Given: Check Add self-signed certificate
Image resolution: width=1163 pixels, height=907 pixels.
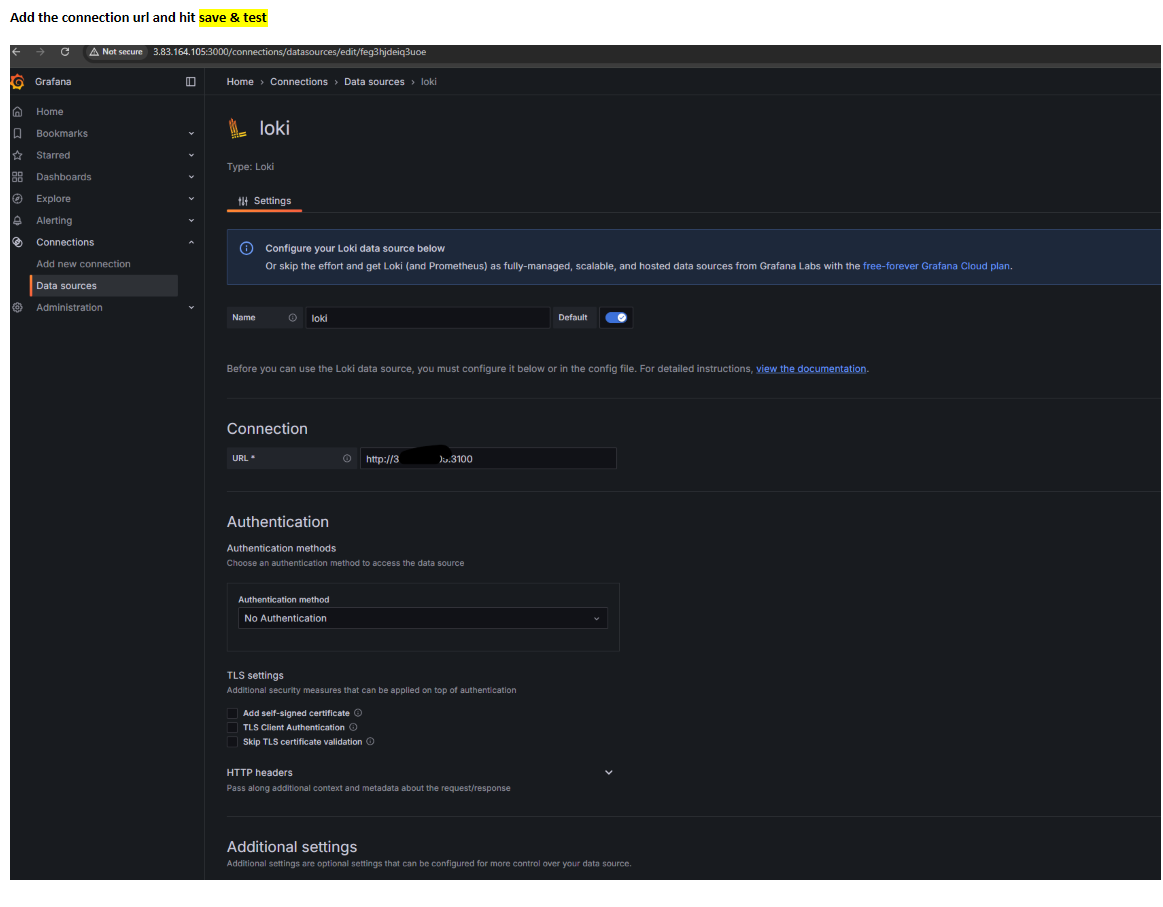Looking at the screenshot, I should (232, 713).
